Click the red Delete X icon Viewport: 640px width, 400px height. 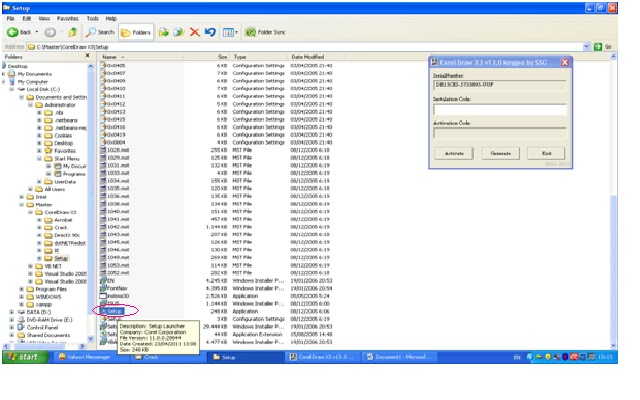[x=195, y=32]
